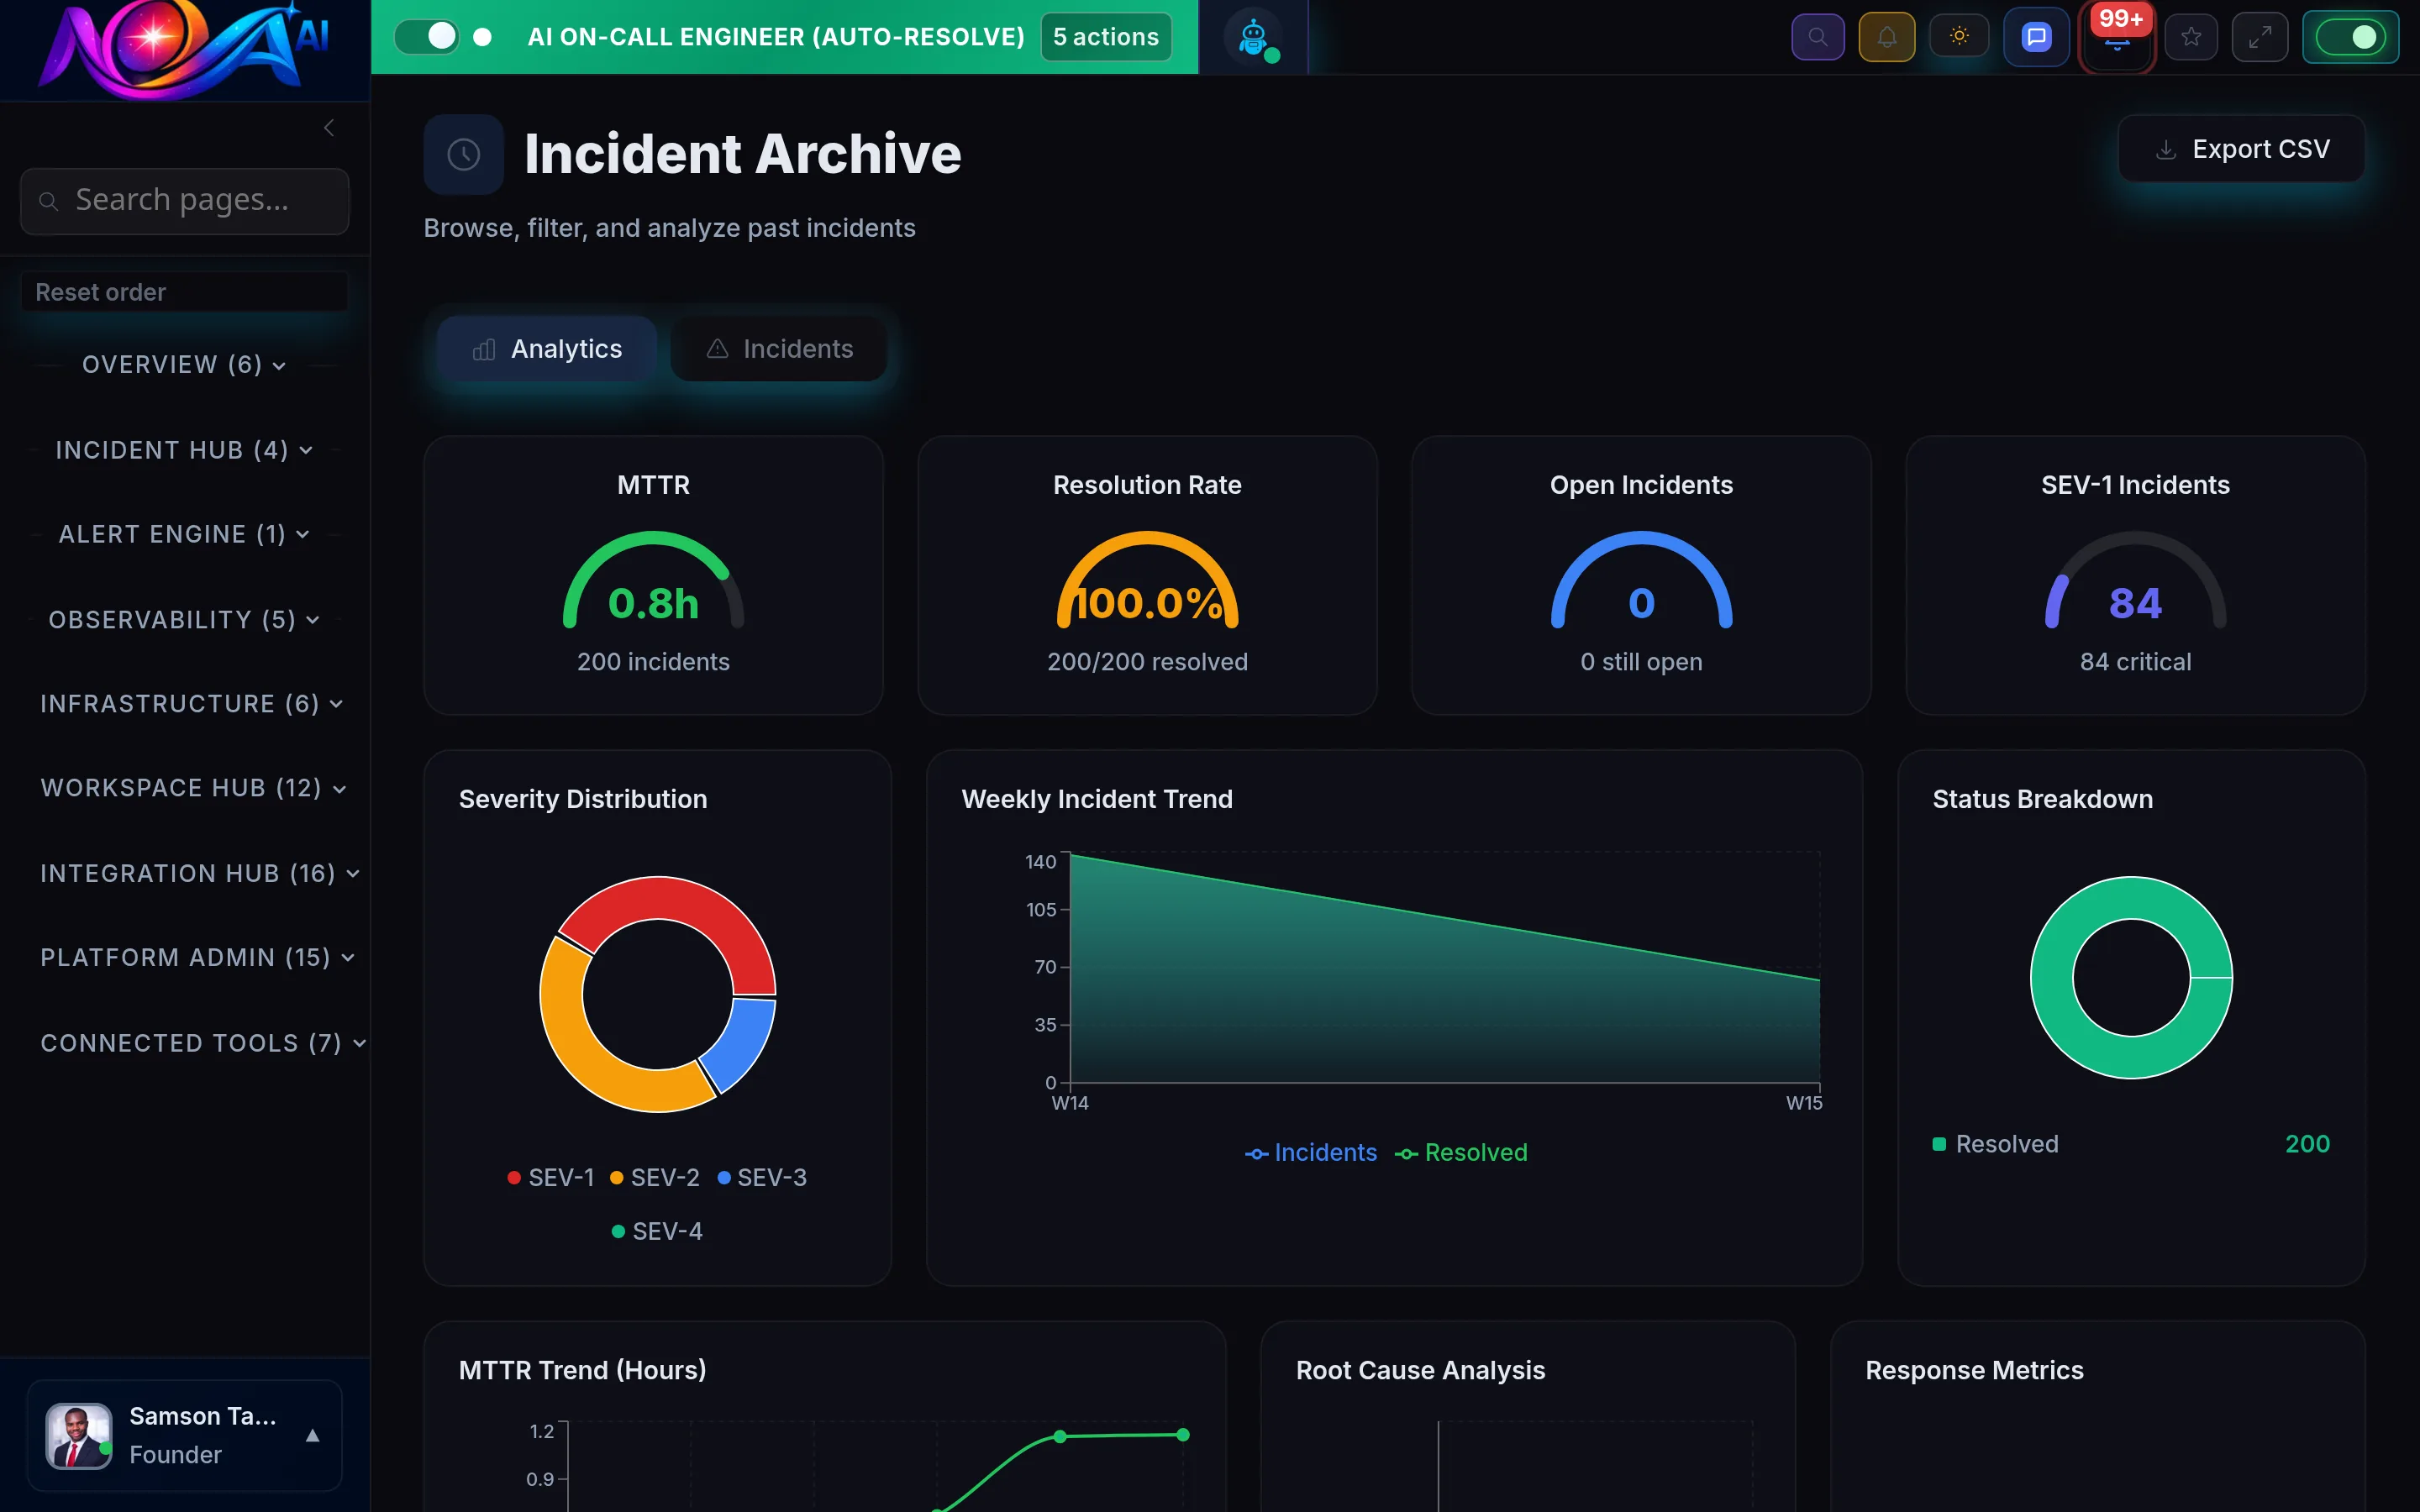This screenshot has height=1512, width=2420.
Task: Select the Analytics tab
Action: [547, 348]
